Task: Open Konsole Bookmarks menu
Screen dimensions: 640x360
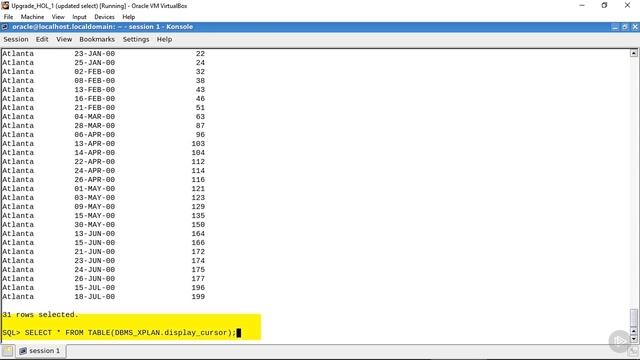Action: (x=97, y=39)
